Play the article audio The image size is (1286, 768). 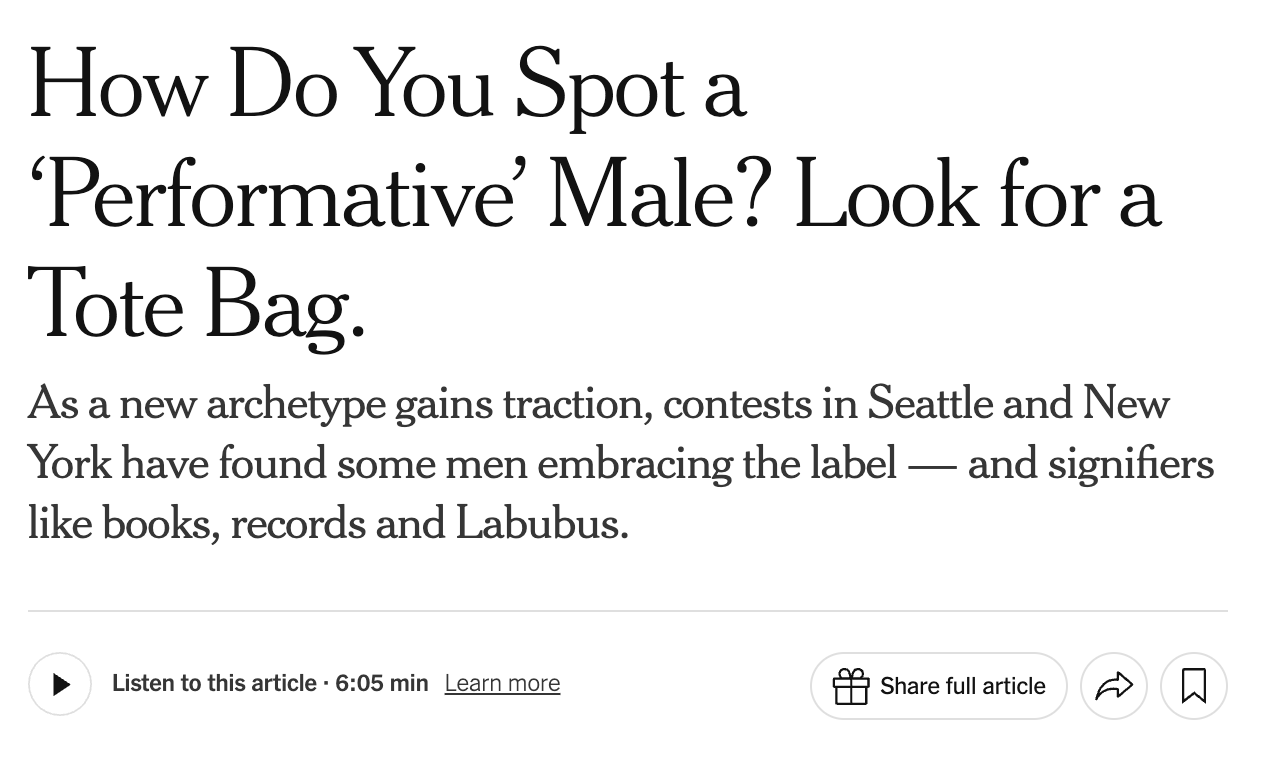click(x=60, y=685)
